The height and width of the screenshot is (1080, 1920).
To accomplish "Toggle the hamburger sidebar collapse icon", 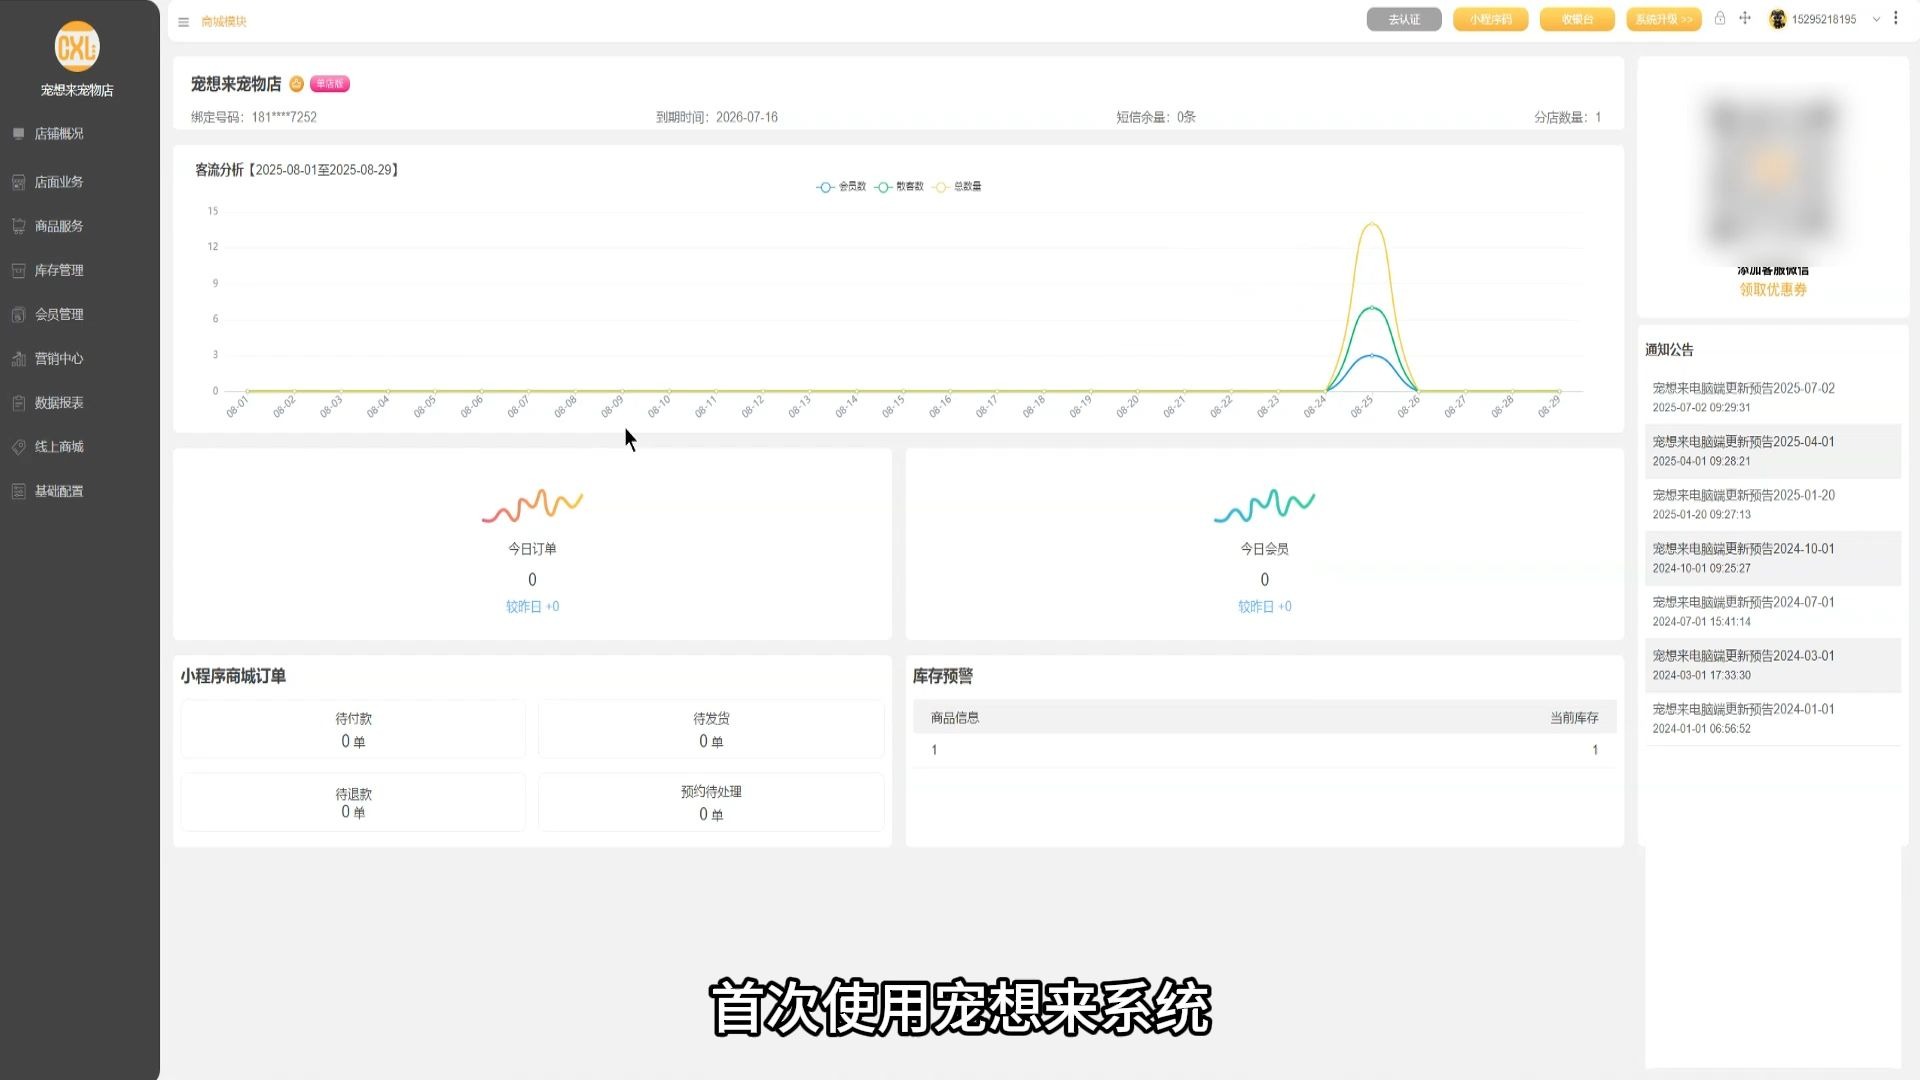I will [x=183, y=22].
